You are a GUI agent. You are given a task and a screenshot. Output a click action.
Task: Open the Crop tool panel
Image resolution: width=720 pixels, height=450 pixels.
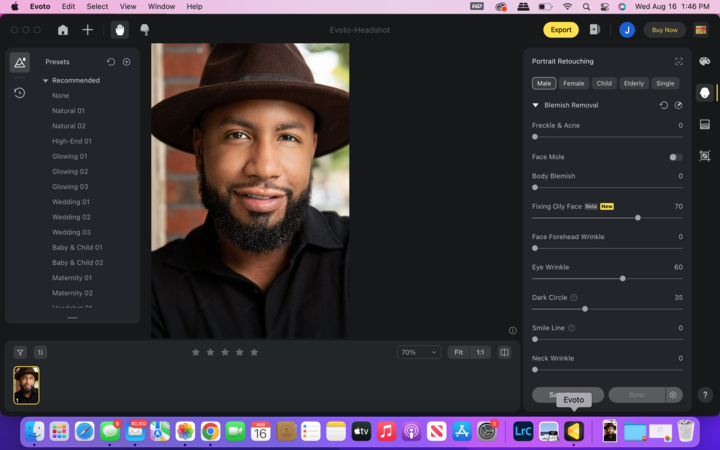(x=705, y=156)
